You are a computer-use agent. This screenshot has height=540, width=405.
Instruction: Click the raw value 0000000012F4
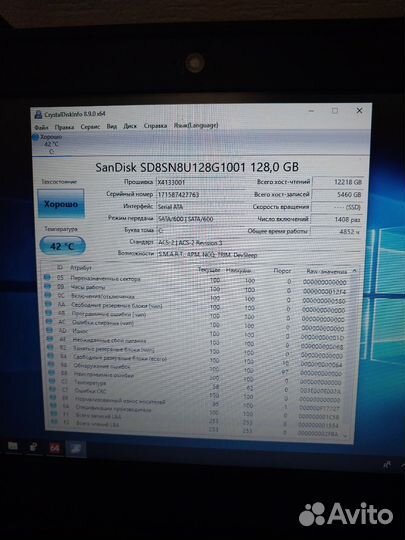pyautogui.click(x=324, y=292)
